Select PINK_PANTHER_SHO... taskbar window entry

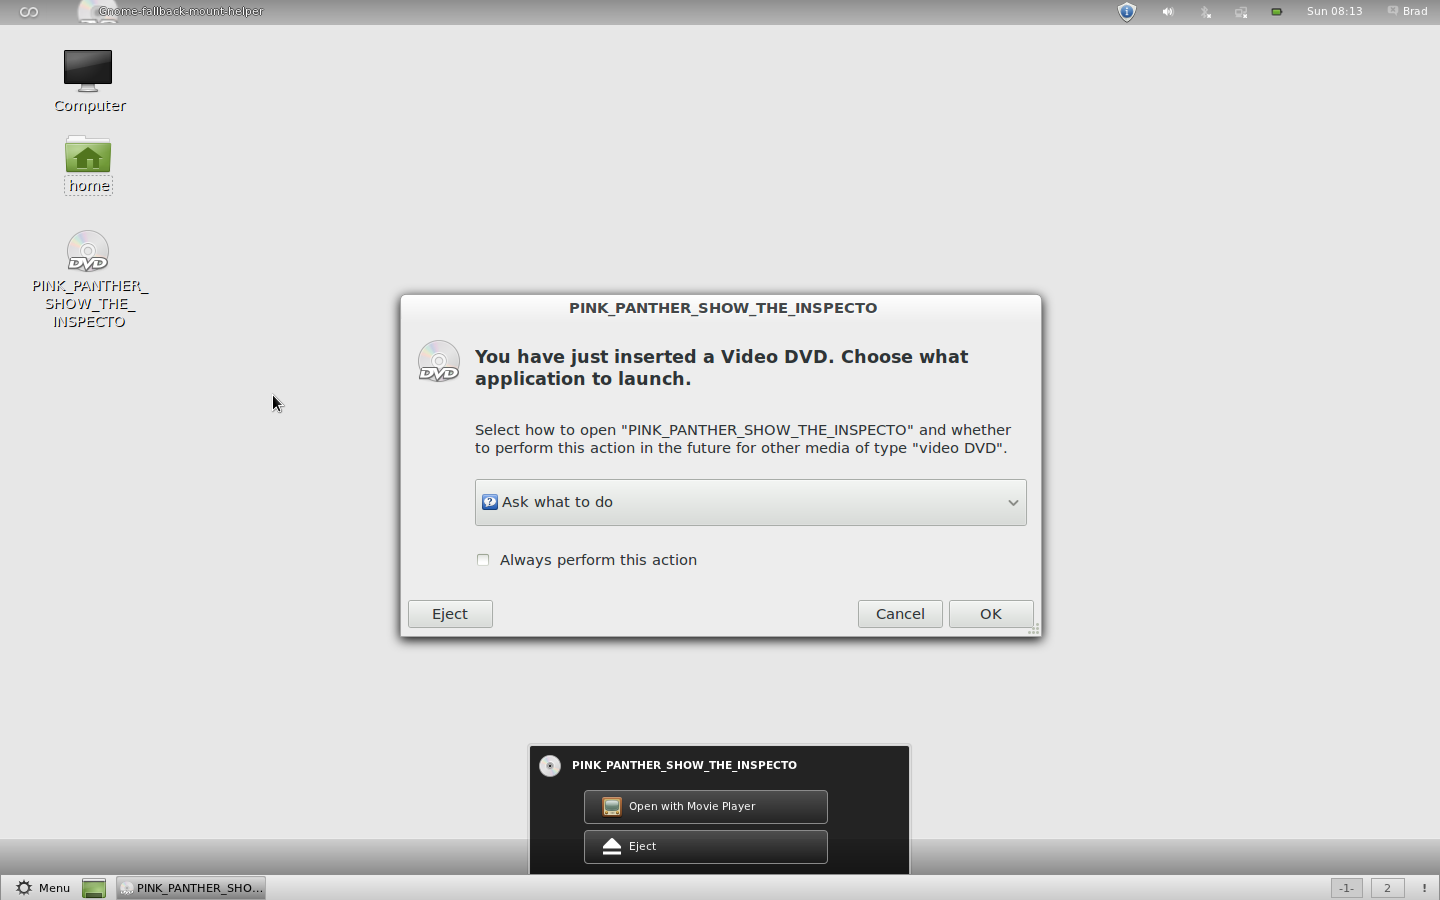click(191, 888)
